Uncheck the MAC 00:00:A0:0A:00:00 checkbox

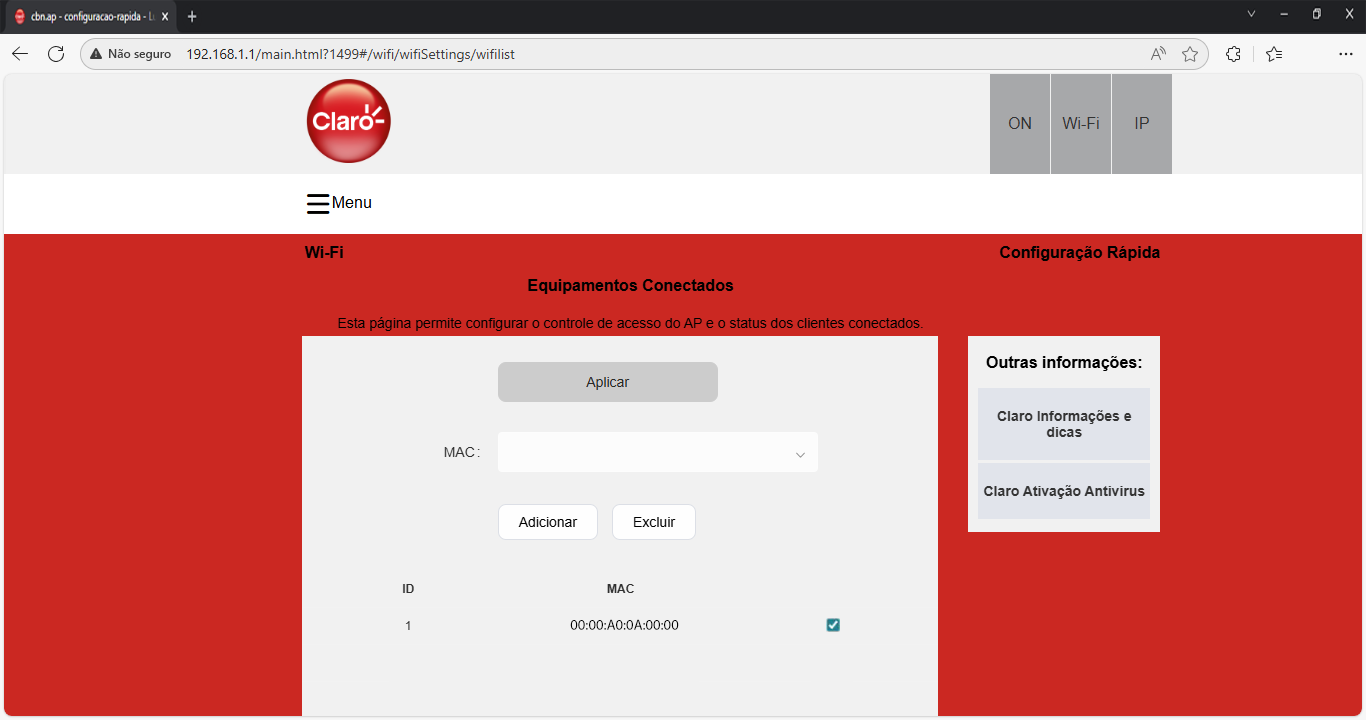pyautogui.click(x=833, y=625)
